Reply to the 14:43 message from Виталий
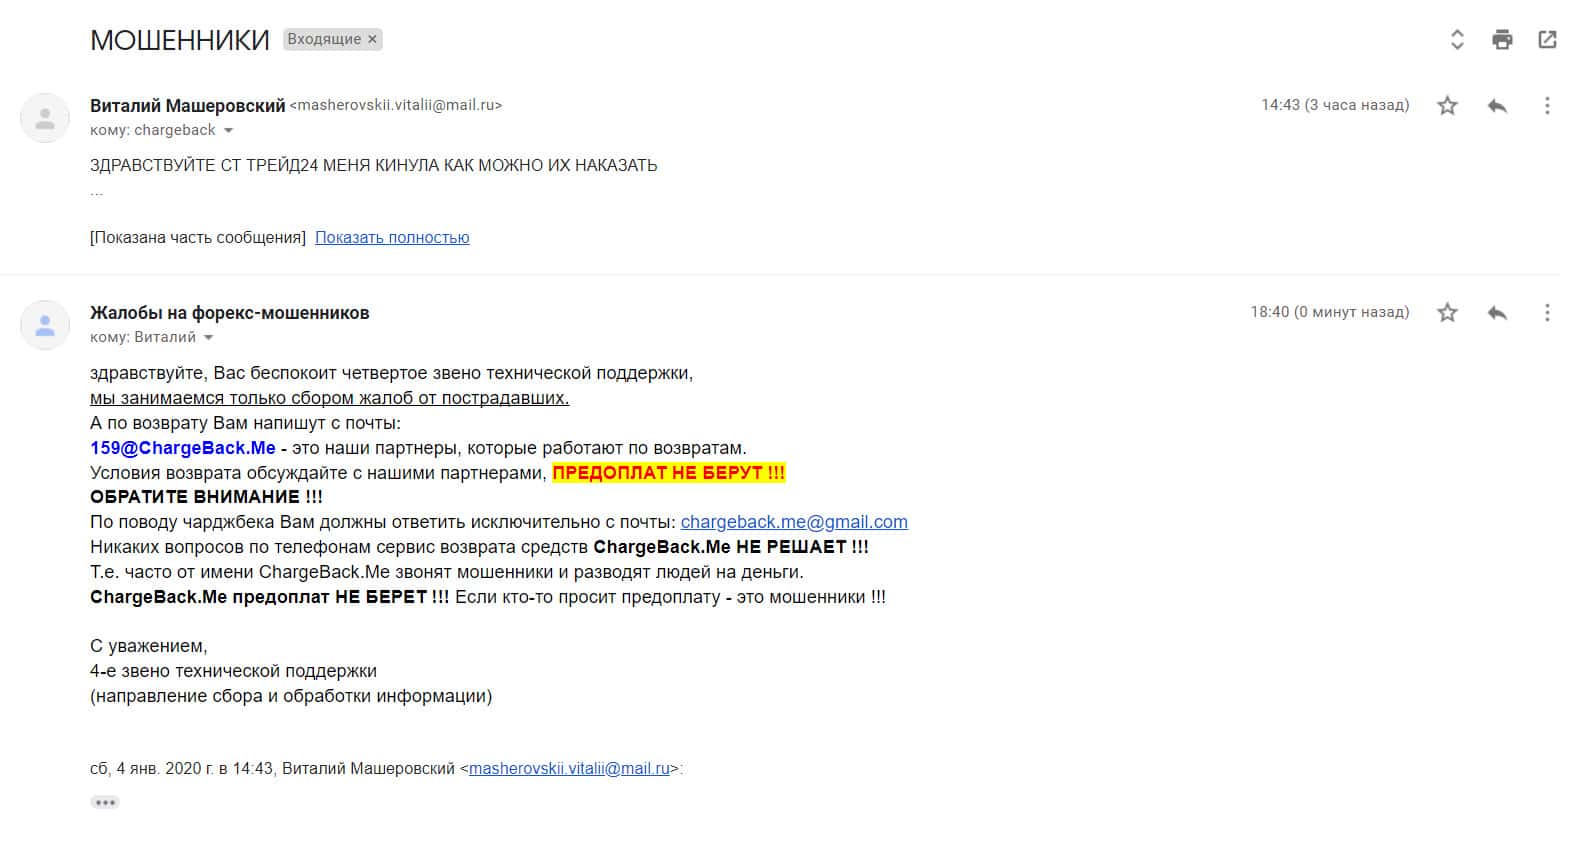This screenshot has width=1578, height=863. 1497,105
